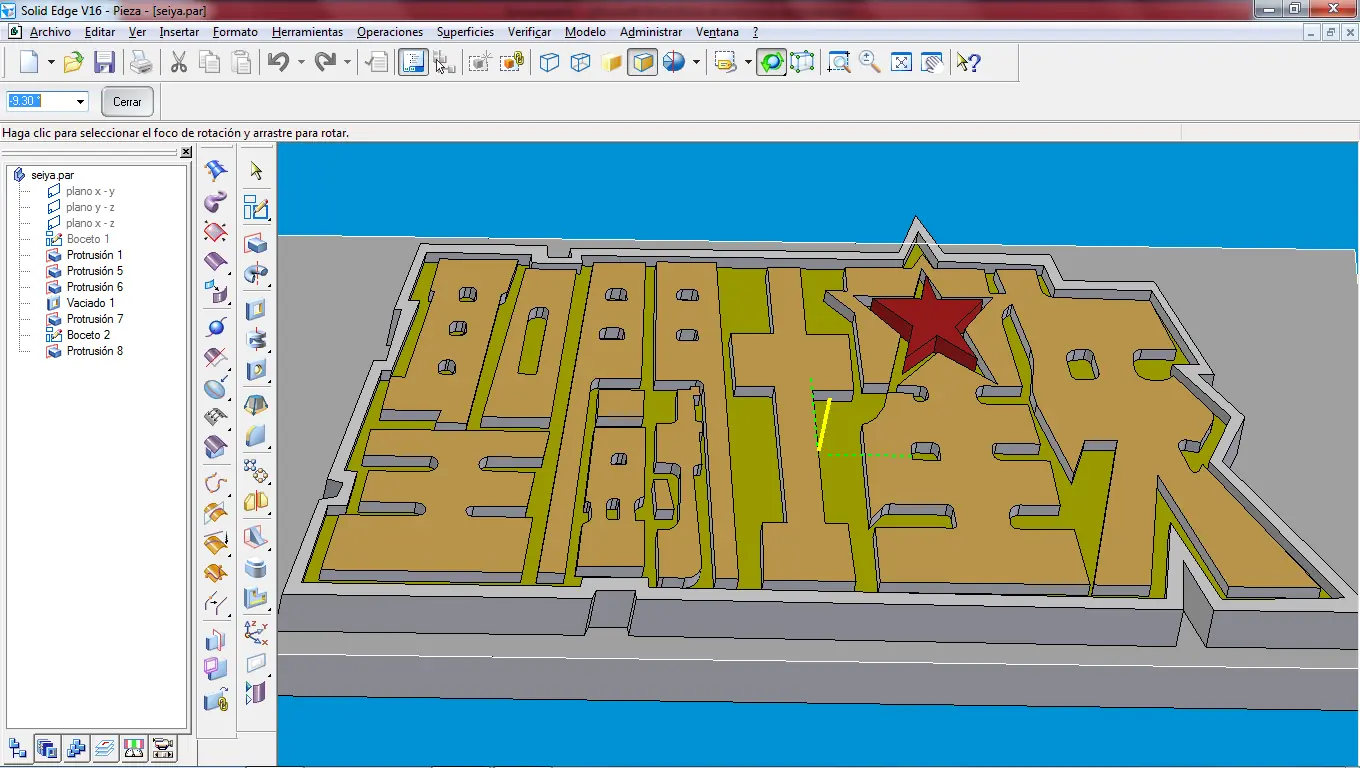Toggle the shaded with visible edges display

point(642,63)
